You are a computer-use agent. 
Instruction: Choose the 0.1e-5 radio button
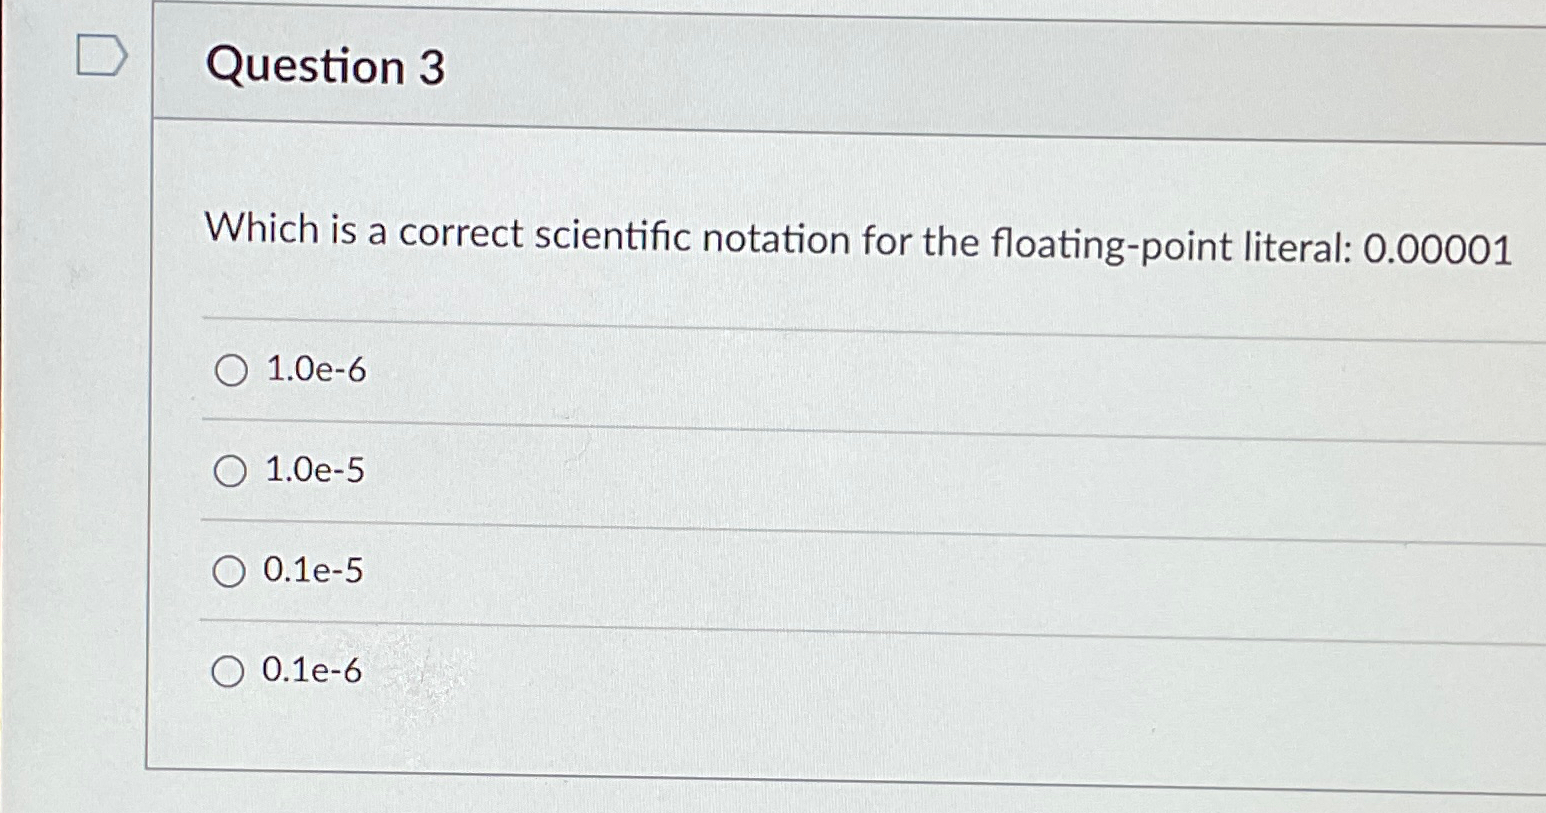230,572
